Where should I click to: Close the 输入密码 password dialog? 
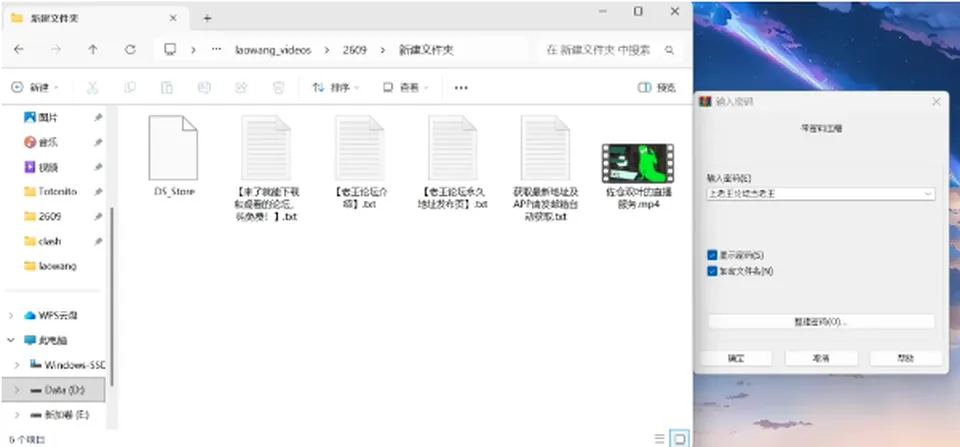point(936,102)
